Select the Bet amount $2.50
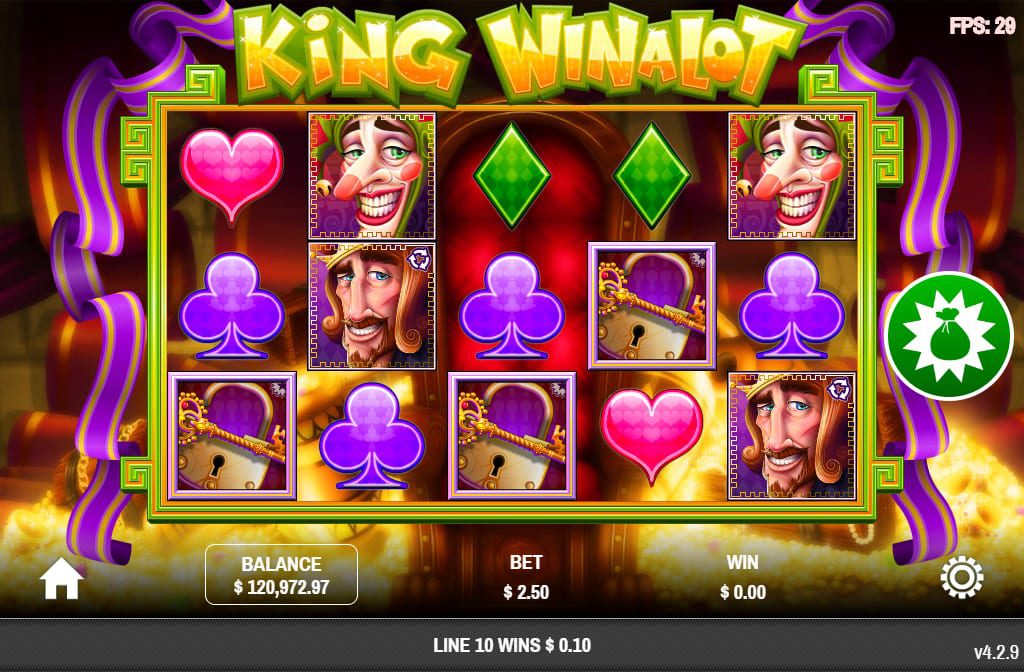The height and width of the screenshot is (672, 1024). (x=526, y=592)
